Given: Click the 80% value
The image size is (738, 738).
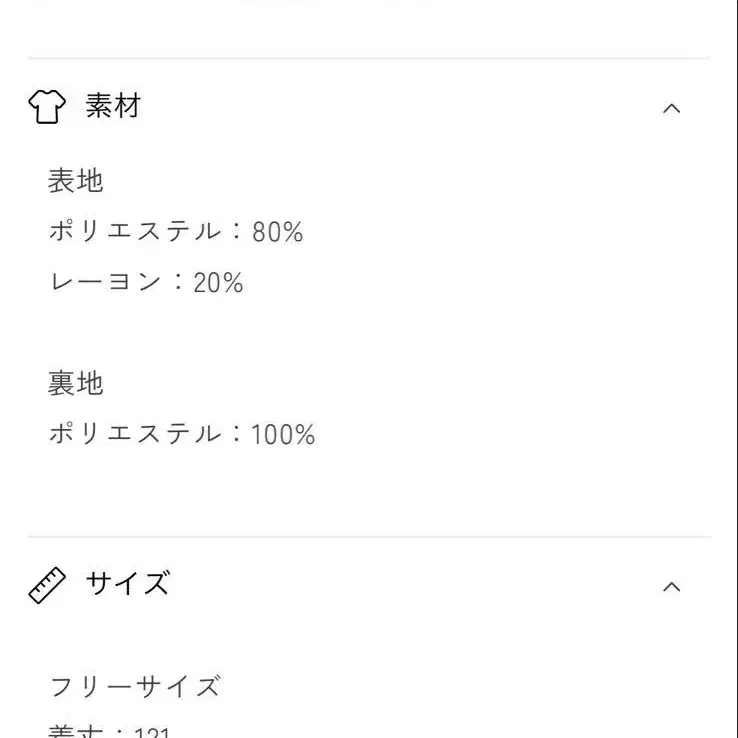Looking at the screenshot, I should click(278, 233).
